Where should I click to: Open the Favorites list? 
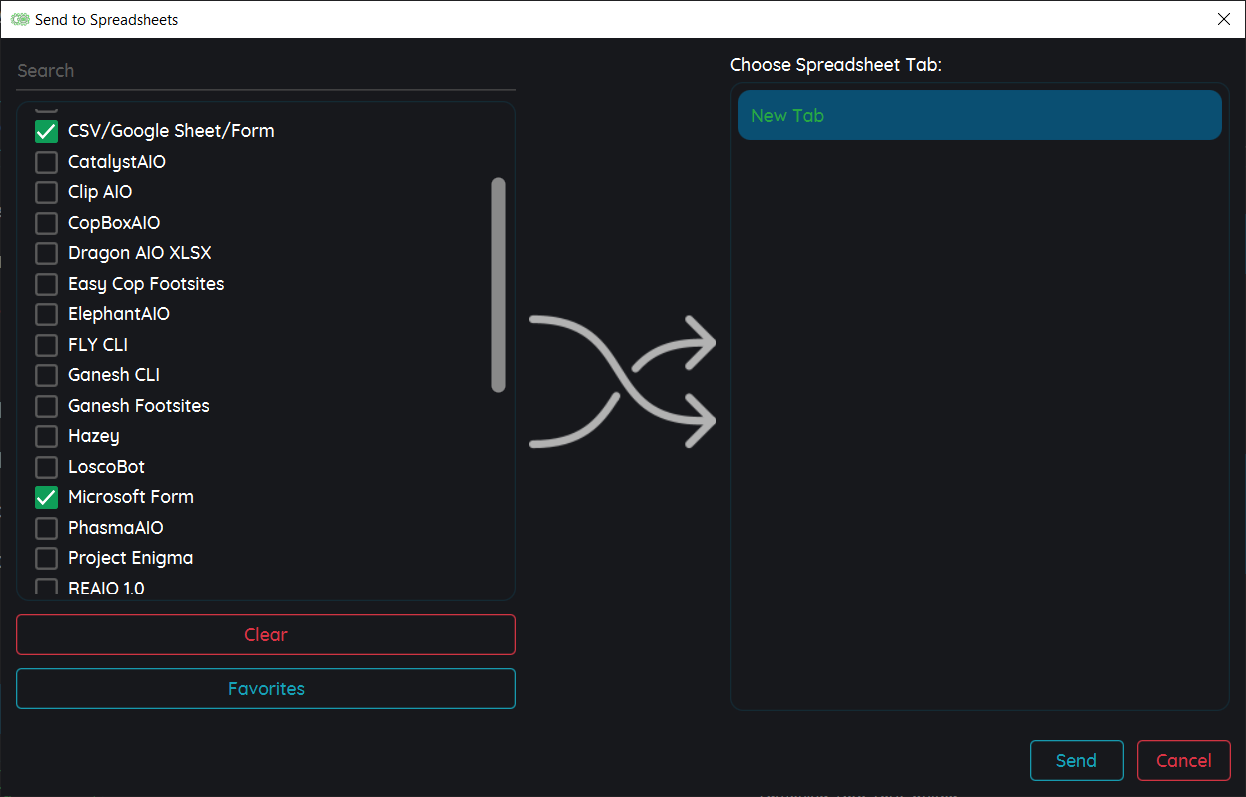point(266,689)
